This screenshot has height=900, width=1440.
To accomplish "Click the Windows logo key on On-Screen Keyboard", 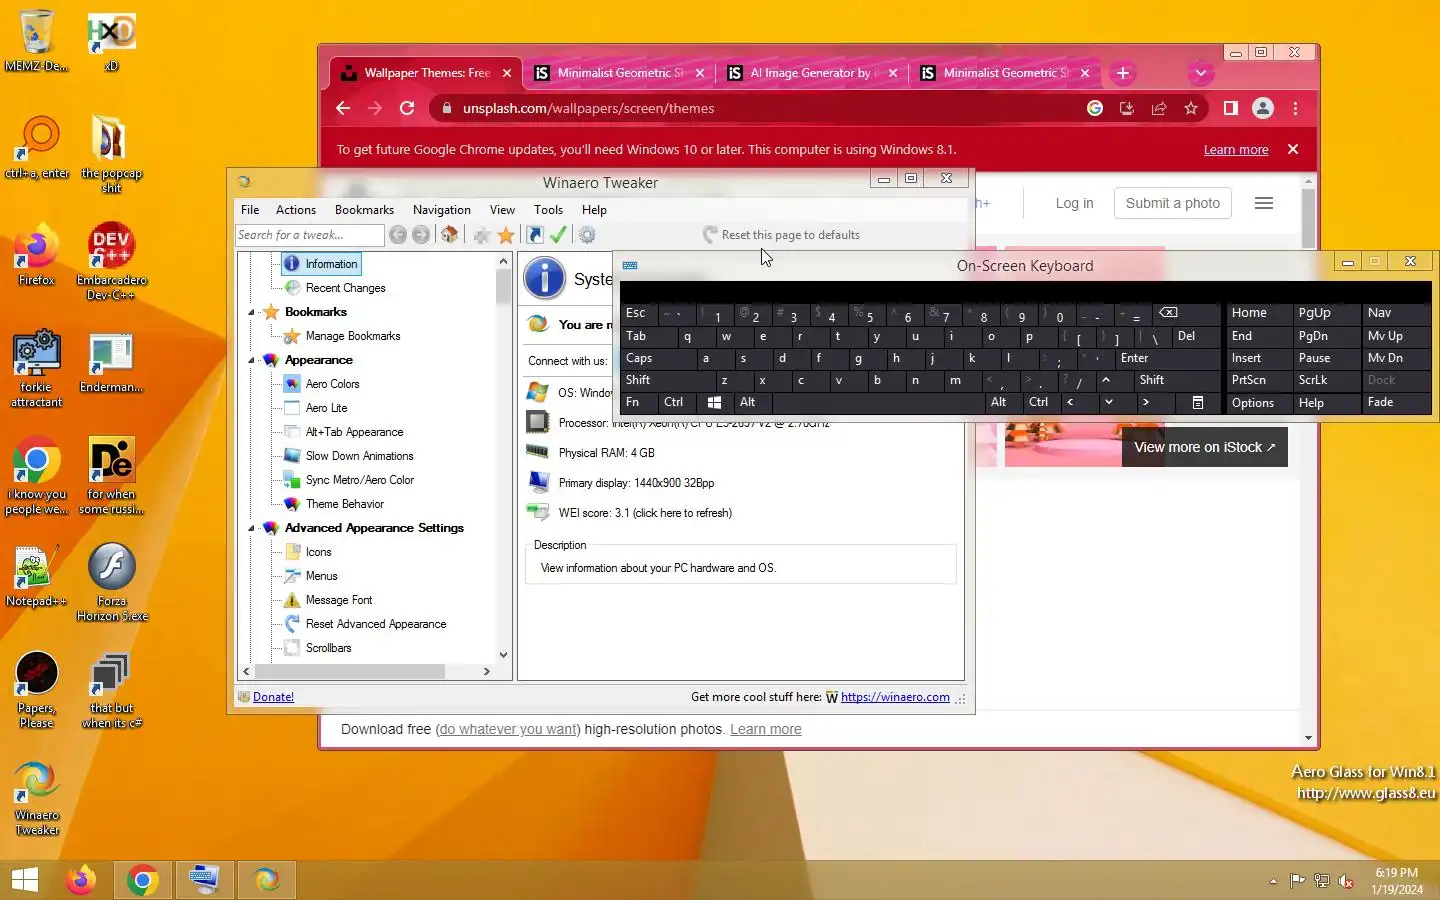I will click(714, 402).
